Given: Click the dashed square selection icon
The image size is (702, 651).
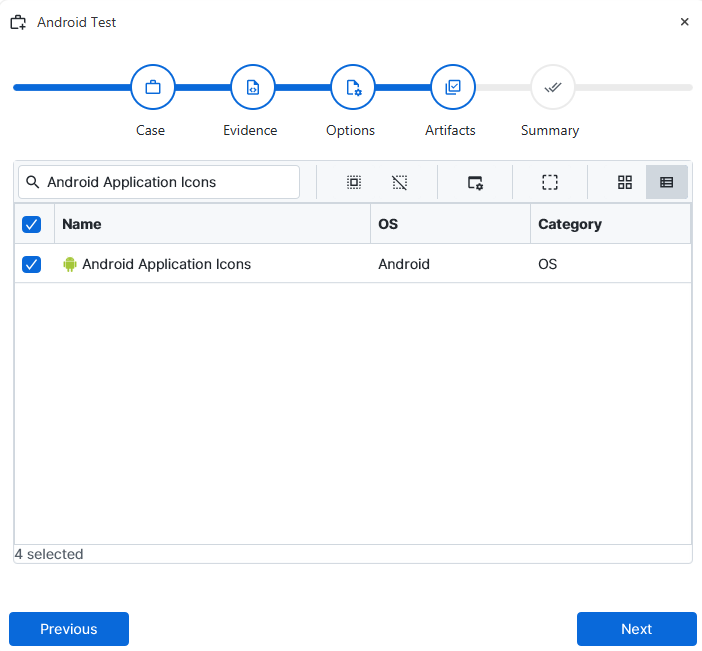Looking at the screenshot, I should 550,182.
